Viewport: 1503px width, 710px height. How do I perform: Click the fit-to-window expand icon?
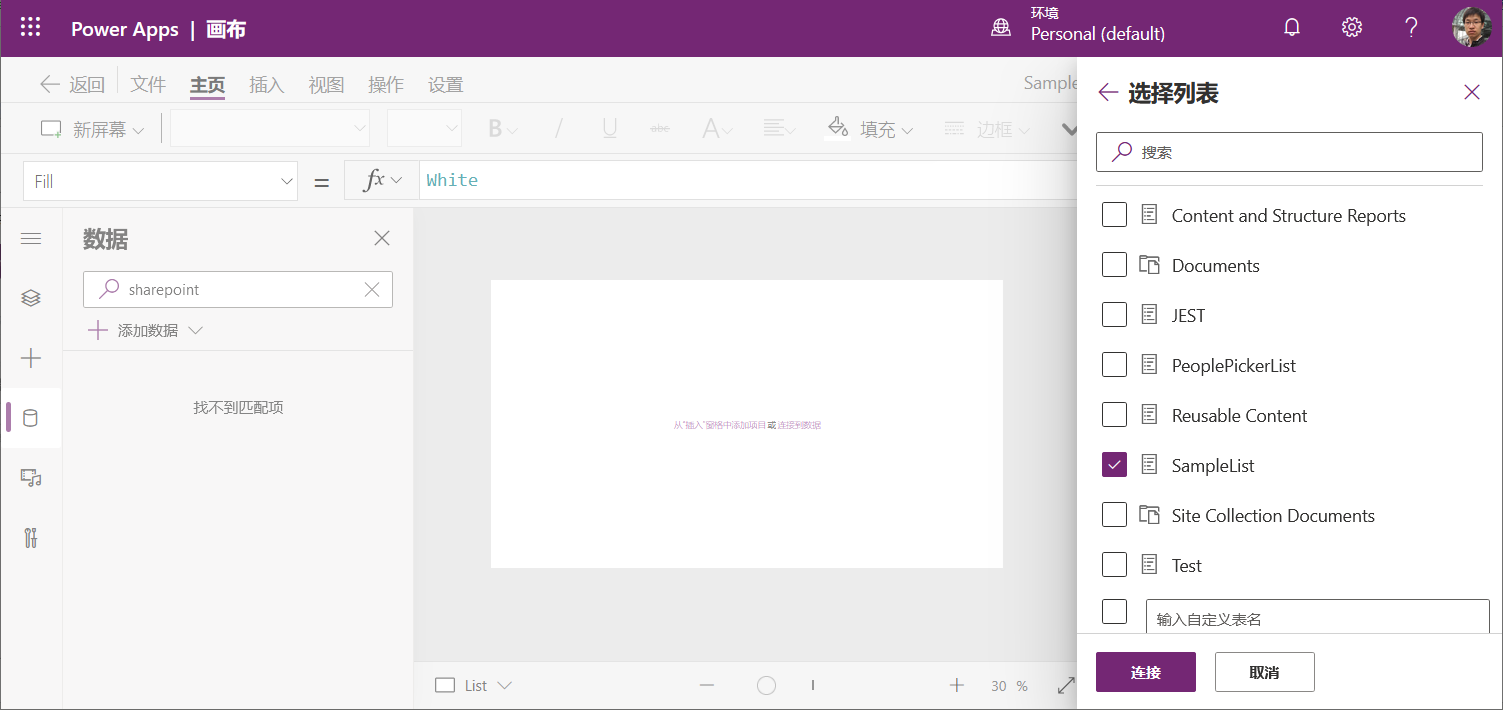pyautogui.click(x=1066, y=685)
